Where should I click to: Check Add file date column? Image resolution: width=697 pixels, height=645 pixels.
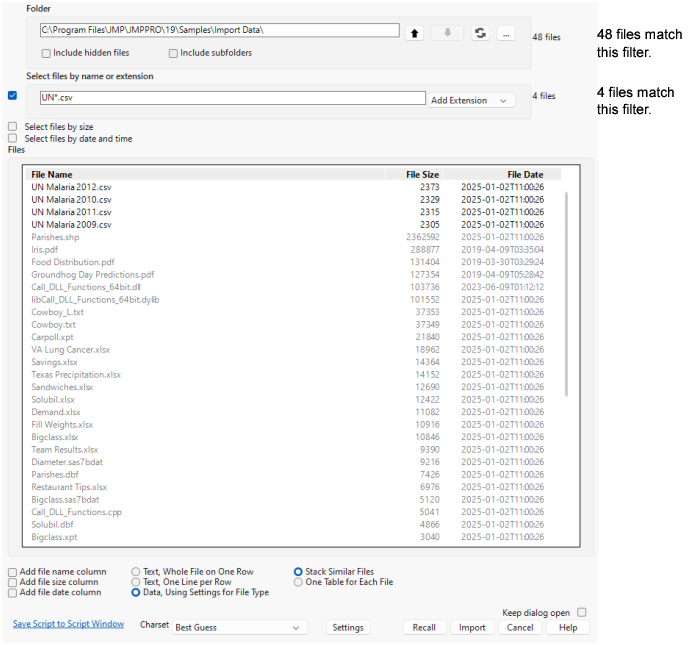pyautogui.click(x=12, y=593)
